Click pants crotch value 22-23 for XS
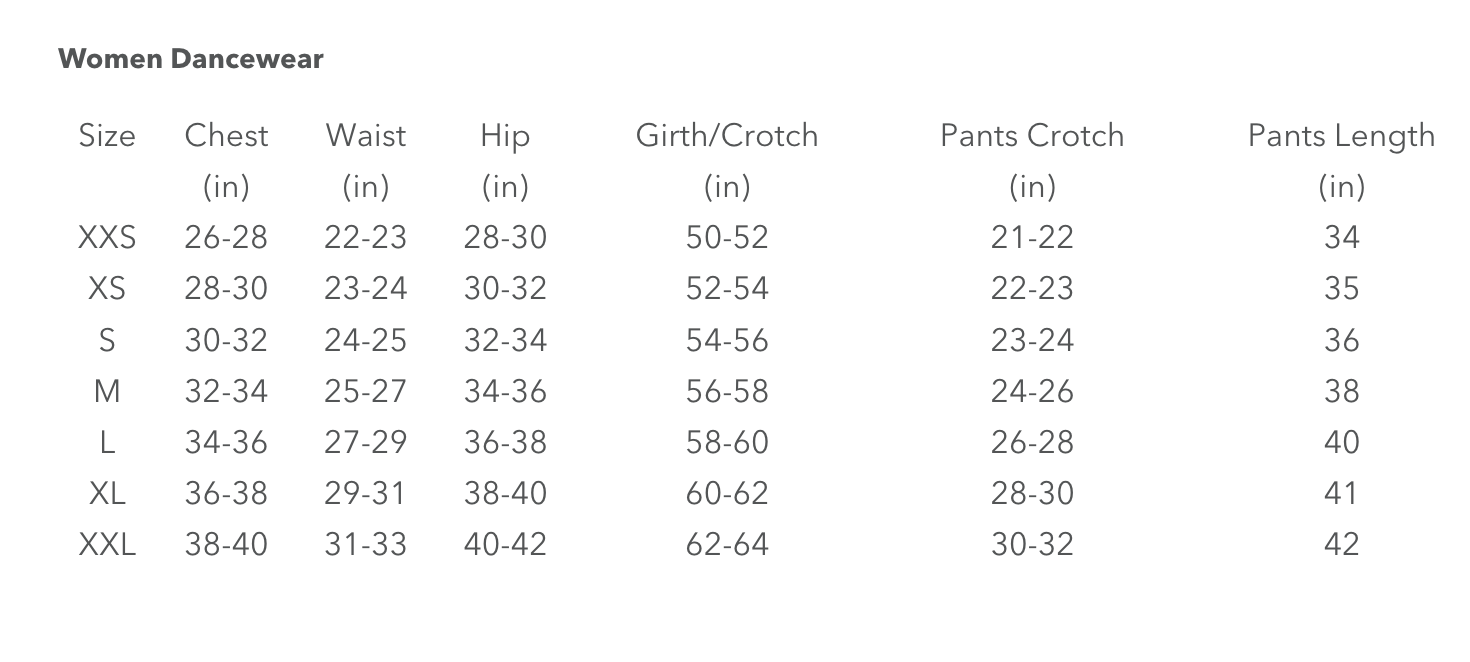Screen dimensions: 1470x662 (x=1032, y=289)
